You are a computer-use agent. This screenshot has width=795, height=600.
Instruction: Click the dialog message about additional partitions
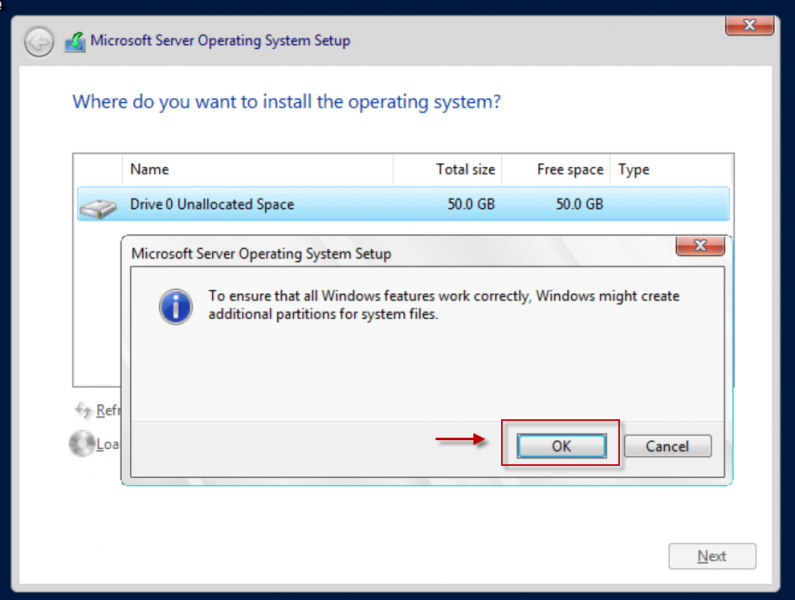point(444,305)
